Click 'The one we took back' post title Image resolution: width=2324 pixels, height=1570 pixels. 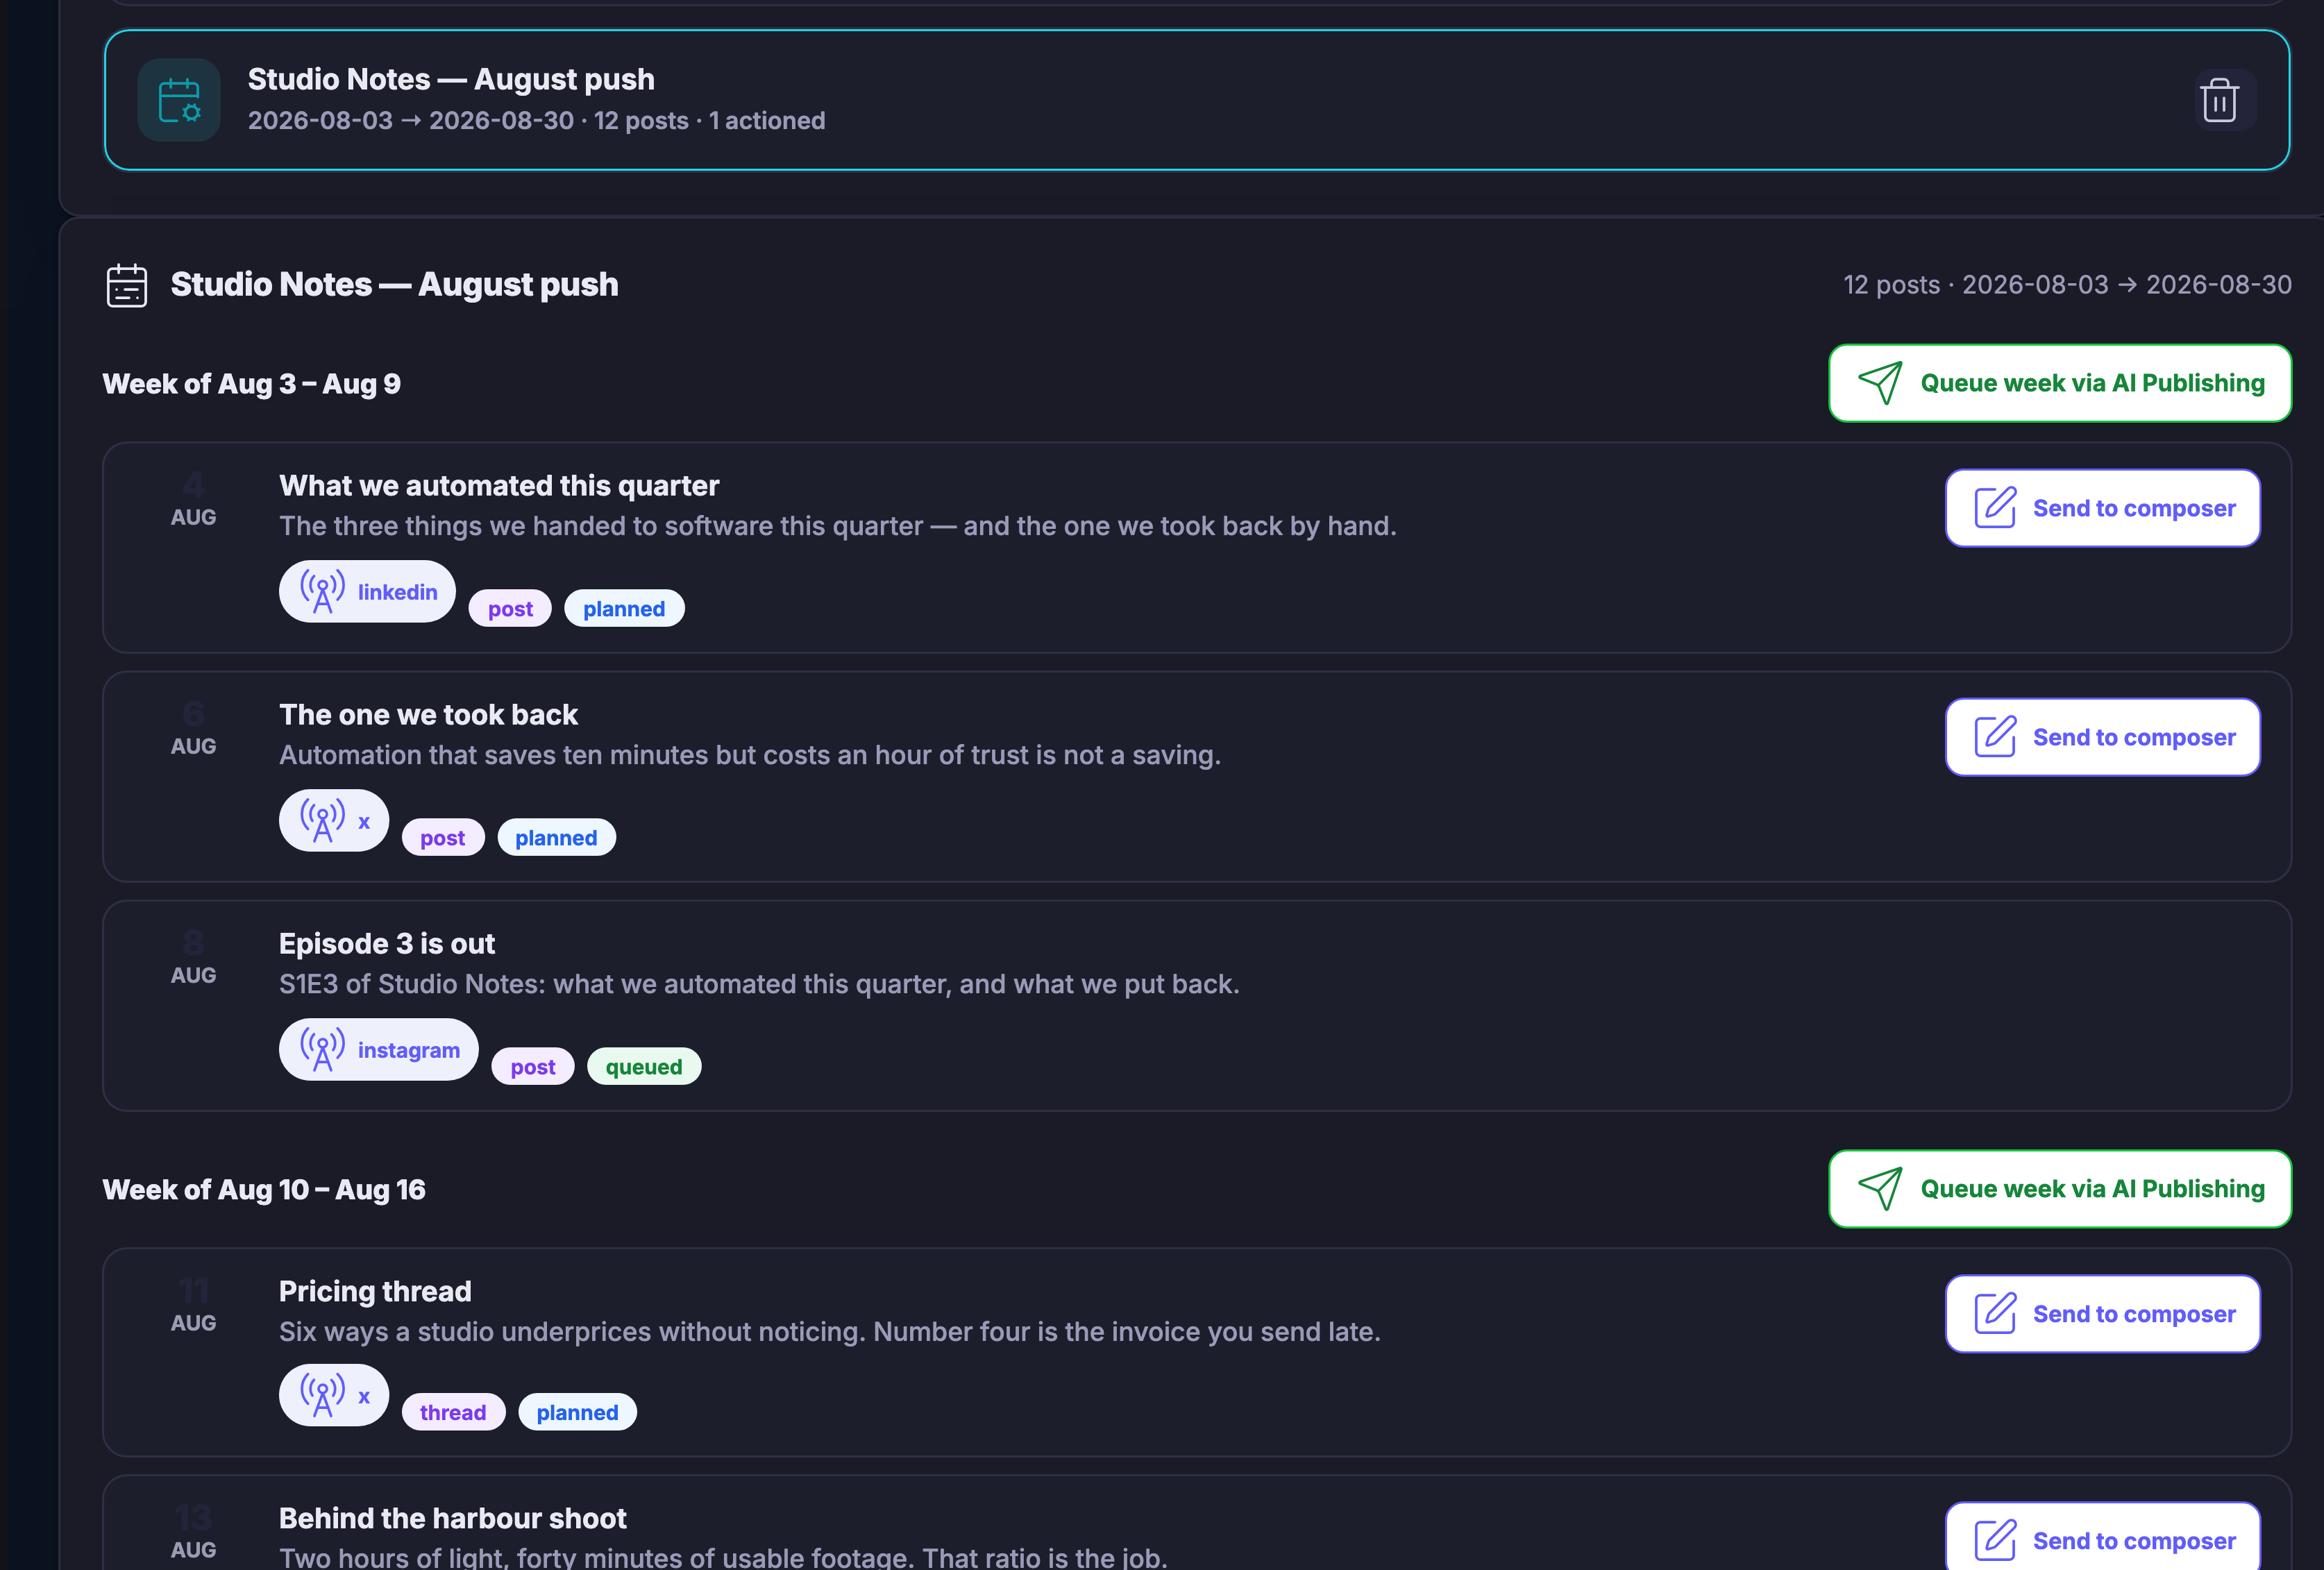tap(428, 715)
